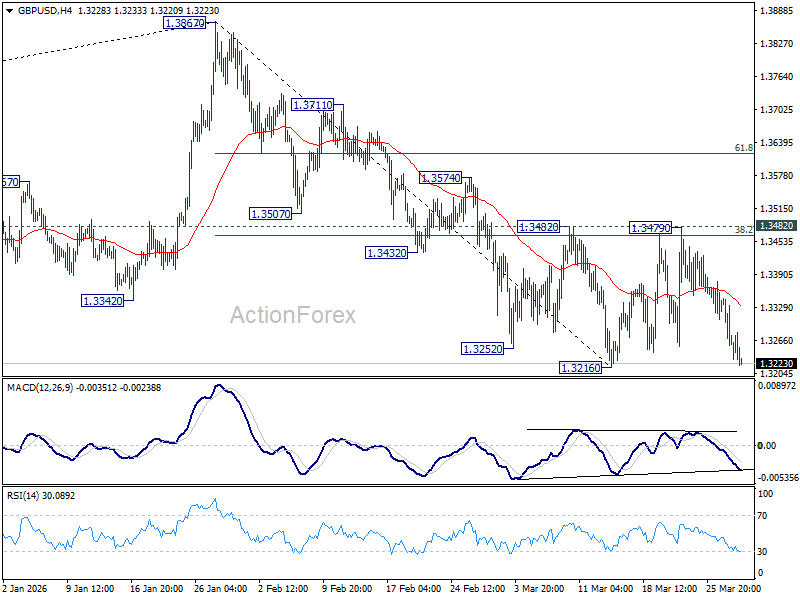800x600 pixels.
Task: Click the partially shown 570 price label
Action: point(10,182)
